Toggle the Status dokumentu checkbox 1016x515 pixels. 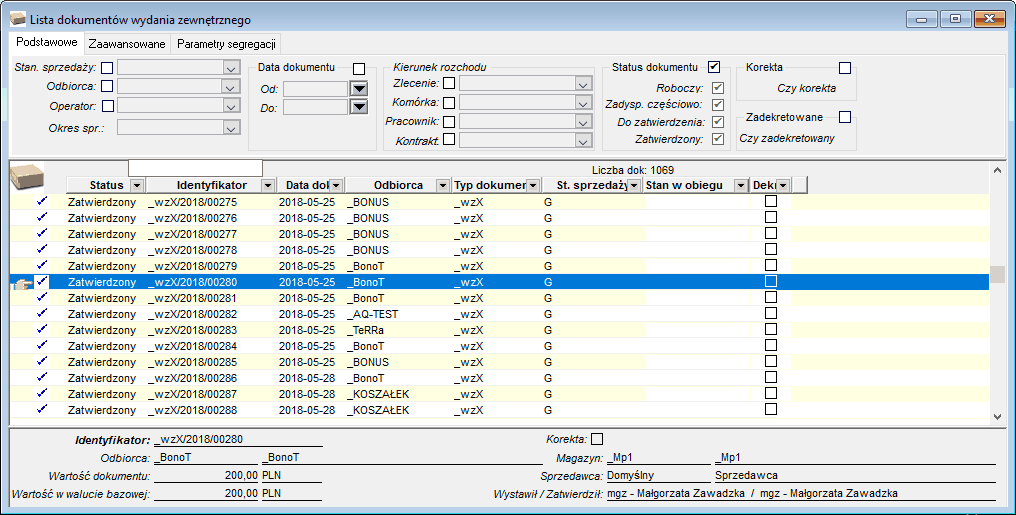pos(714,67)
